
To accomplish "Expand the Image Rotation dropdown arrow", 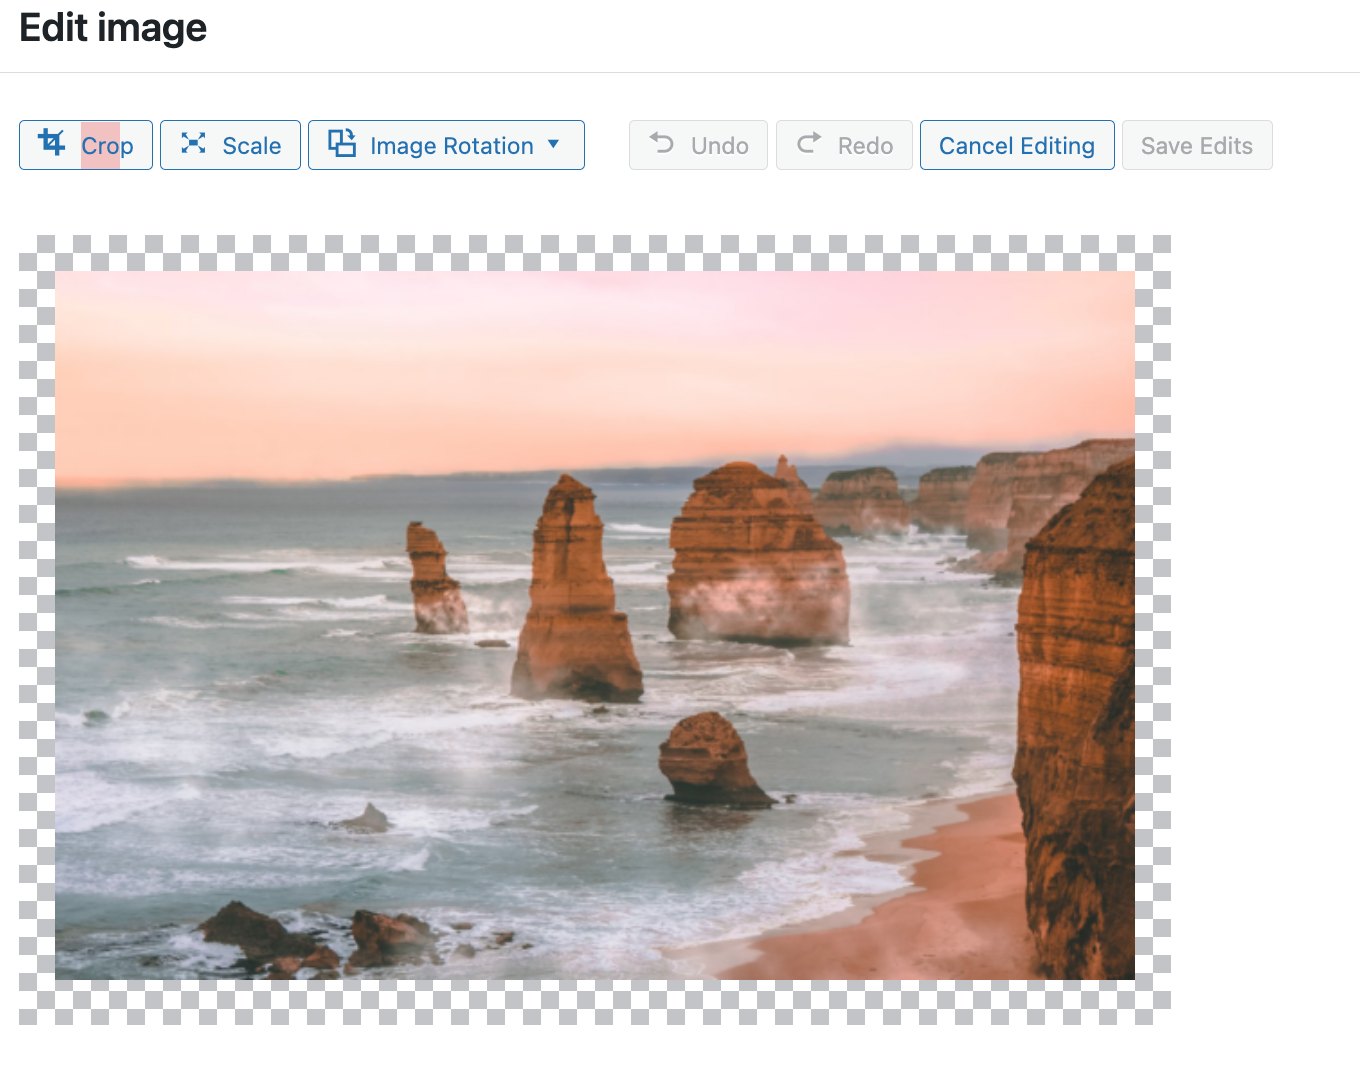I will [x=553, y=144].
